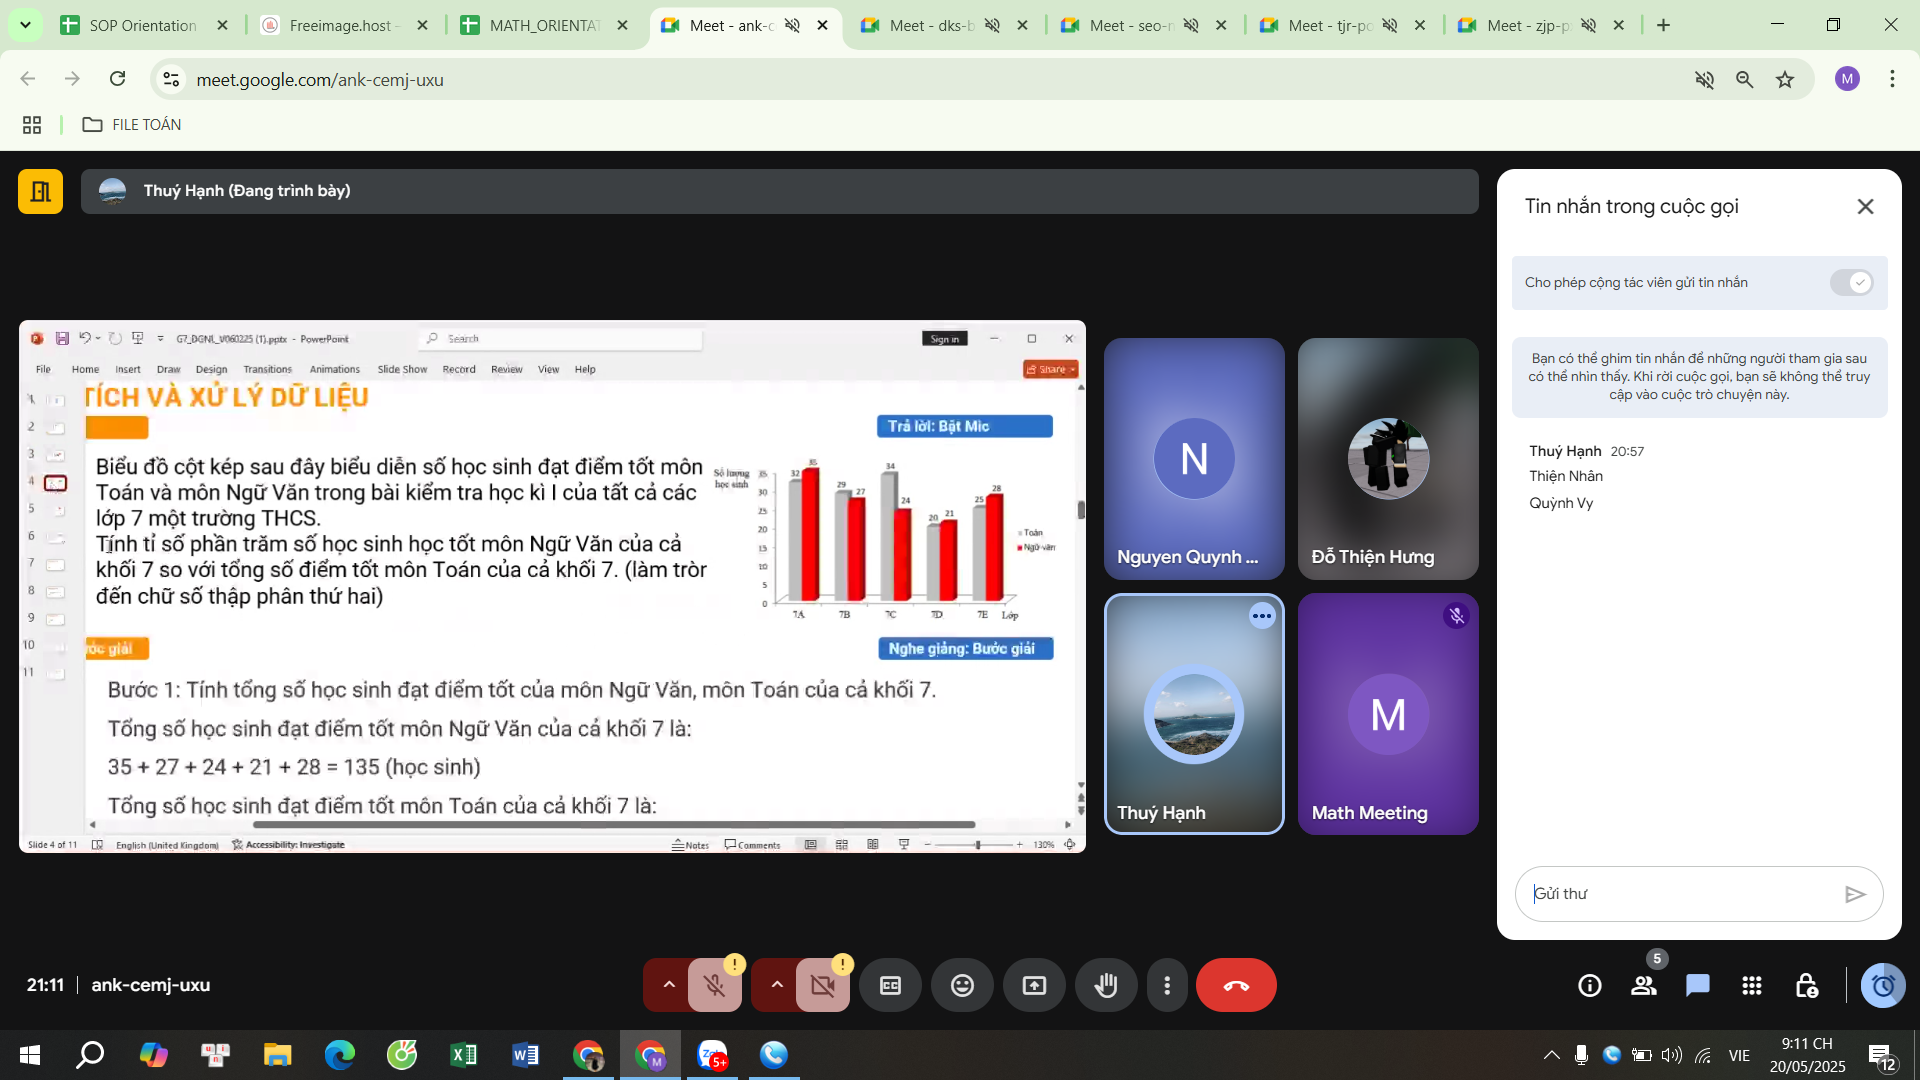Turn on captions with the CC button

coord(890,986)
